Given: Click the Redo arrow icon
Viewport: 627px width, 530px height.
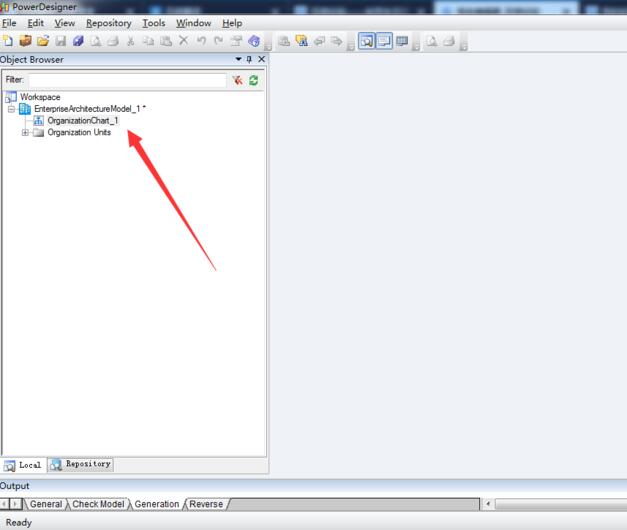Looking at the screenshot, I should [x=218, y=41].
